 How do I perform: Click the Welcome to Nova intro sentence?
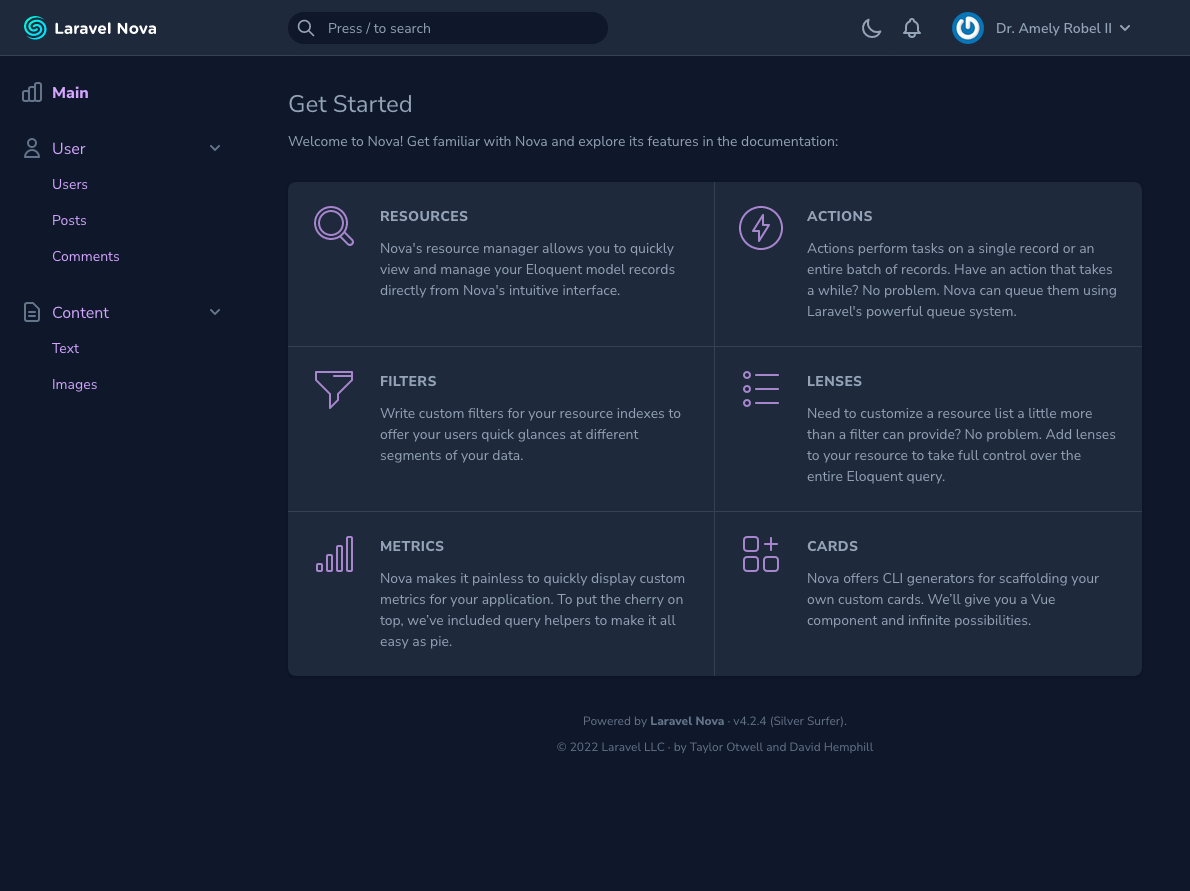point(563,141)
